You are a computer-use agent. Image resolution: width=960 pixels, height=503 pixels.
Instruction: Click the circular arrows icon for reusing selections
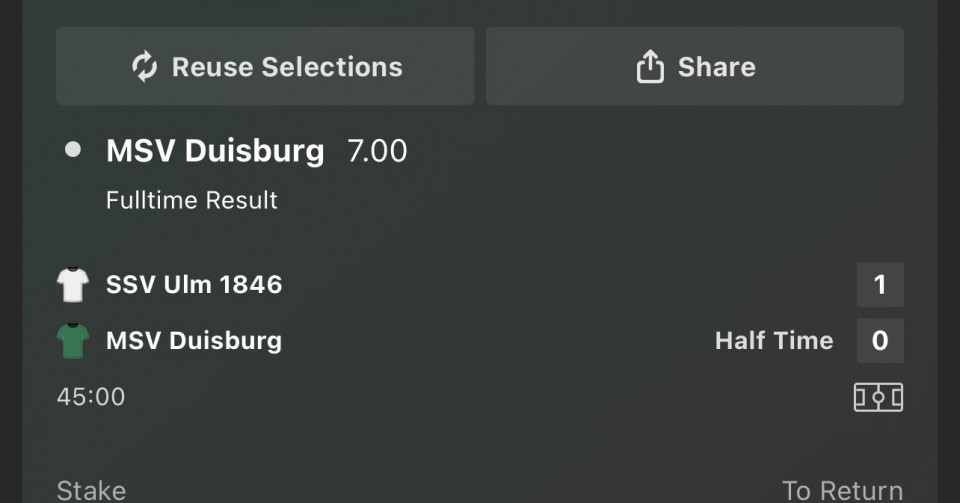[145, 67]
